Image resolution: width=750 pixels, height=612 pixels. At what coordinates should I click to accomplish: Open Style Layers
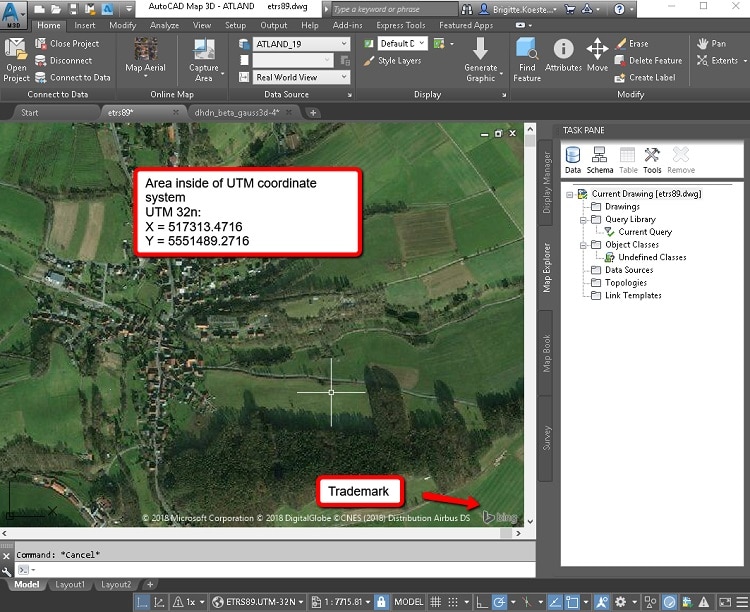(392, 61)
